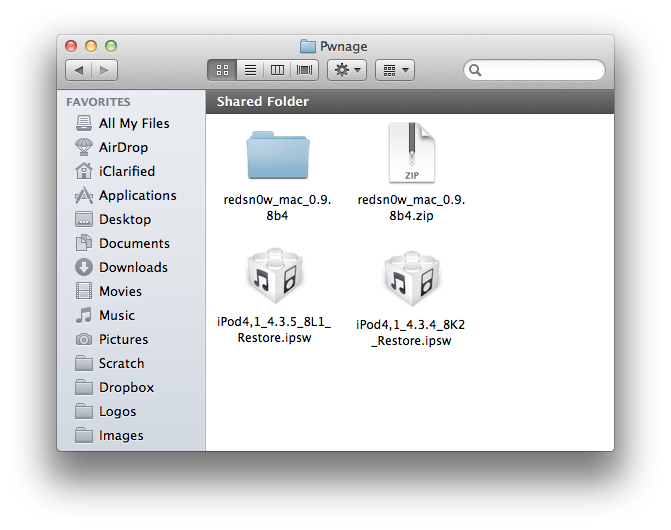The height and width of the screenshot is (530, 671).
Task: Open the Dropbox folder in sidebar
Action: click(x=126, y=387)
